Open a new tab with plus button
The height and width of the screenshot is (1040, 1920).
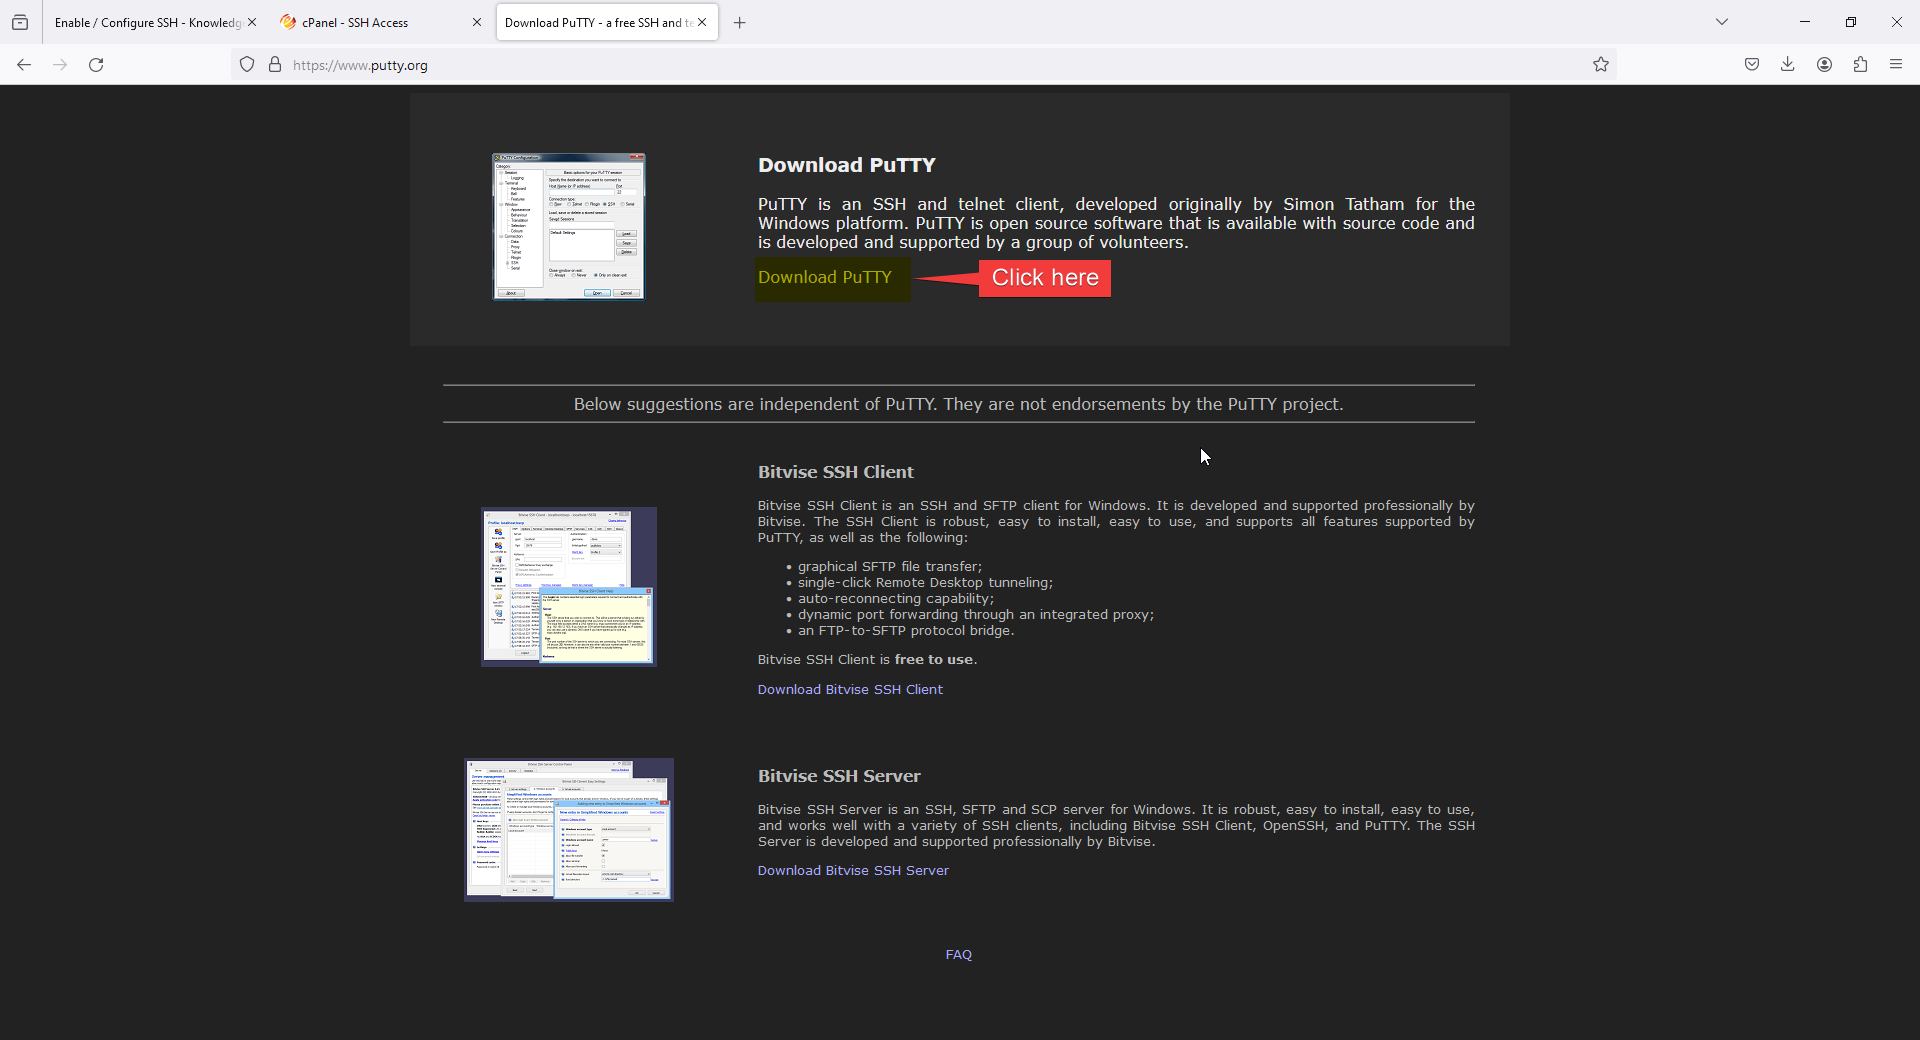[740, 23]
